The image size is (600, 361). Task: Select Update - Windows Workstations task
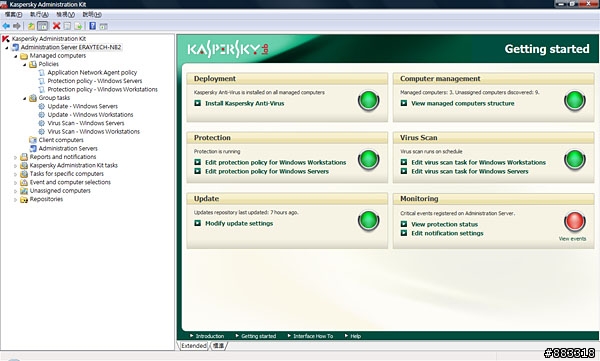pyautogui.click(x=90, y=115)
